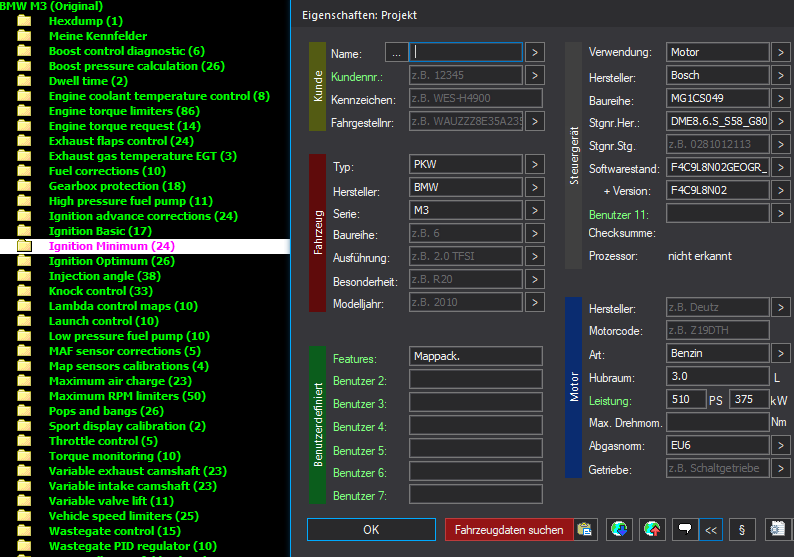794x557 pixels.
Task: Open the Hersteller dropdown next to Bosch
Action: (x=781, y=75)
